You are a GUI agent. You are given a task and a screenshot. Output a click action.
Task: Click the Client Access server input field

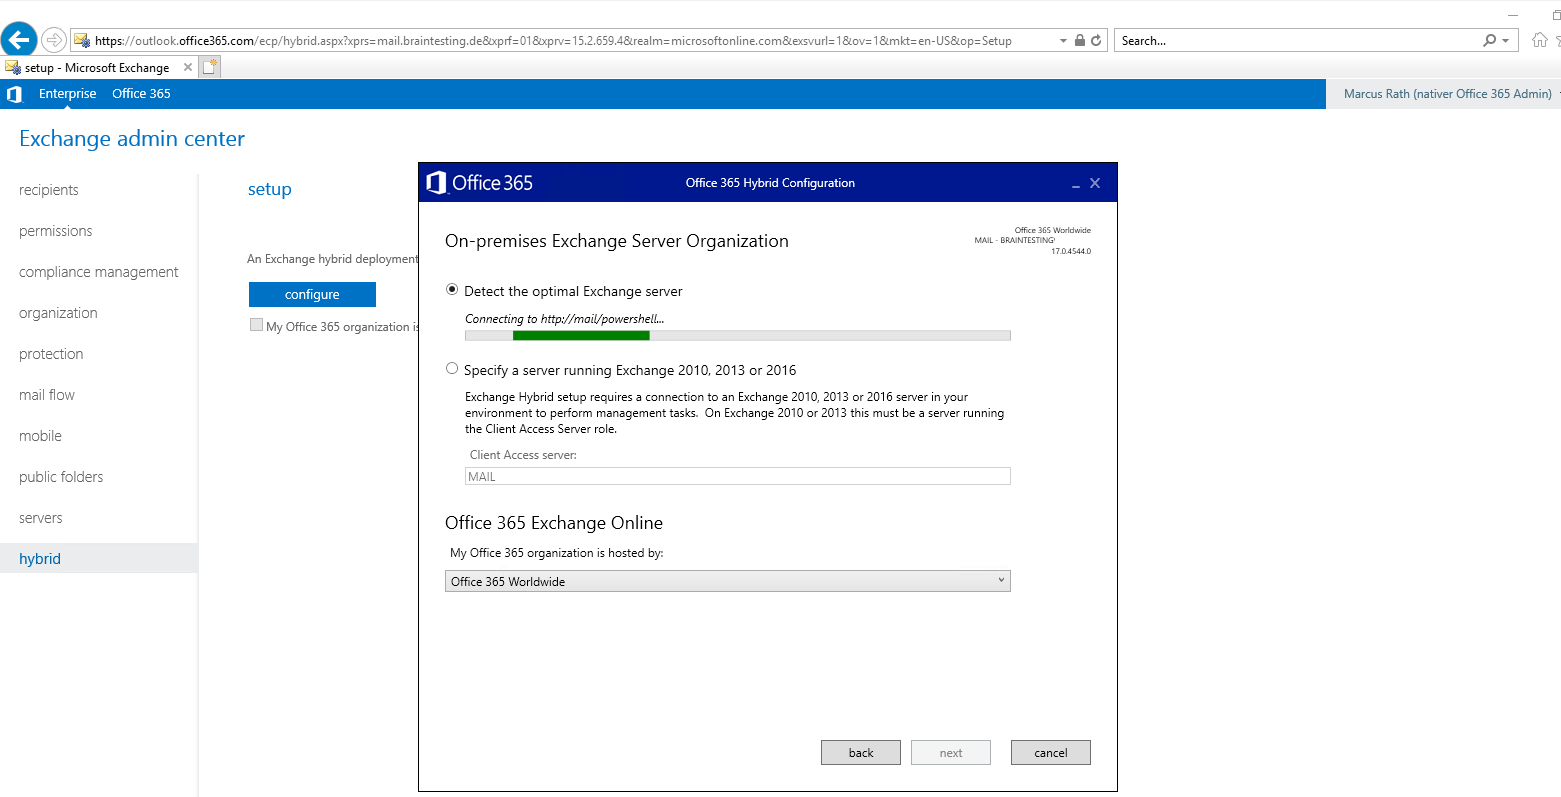737,476
